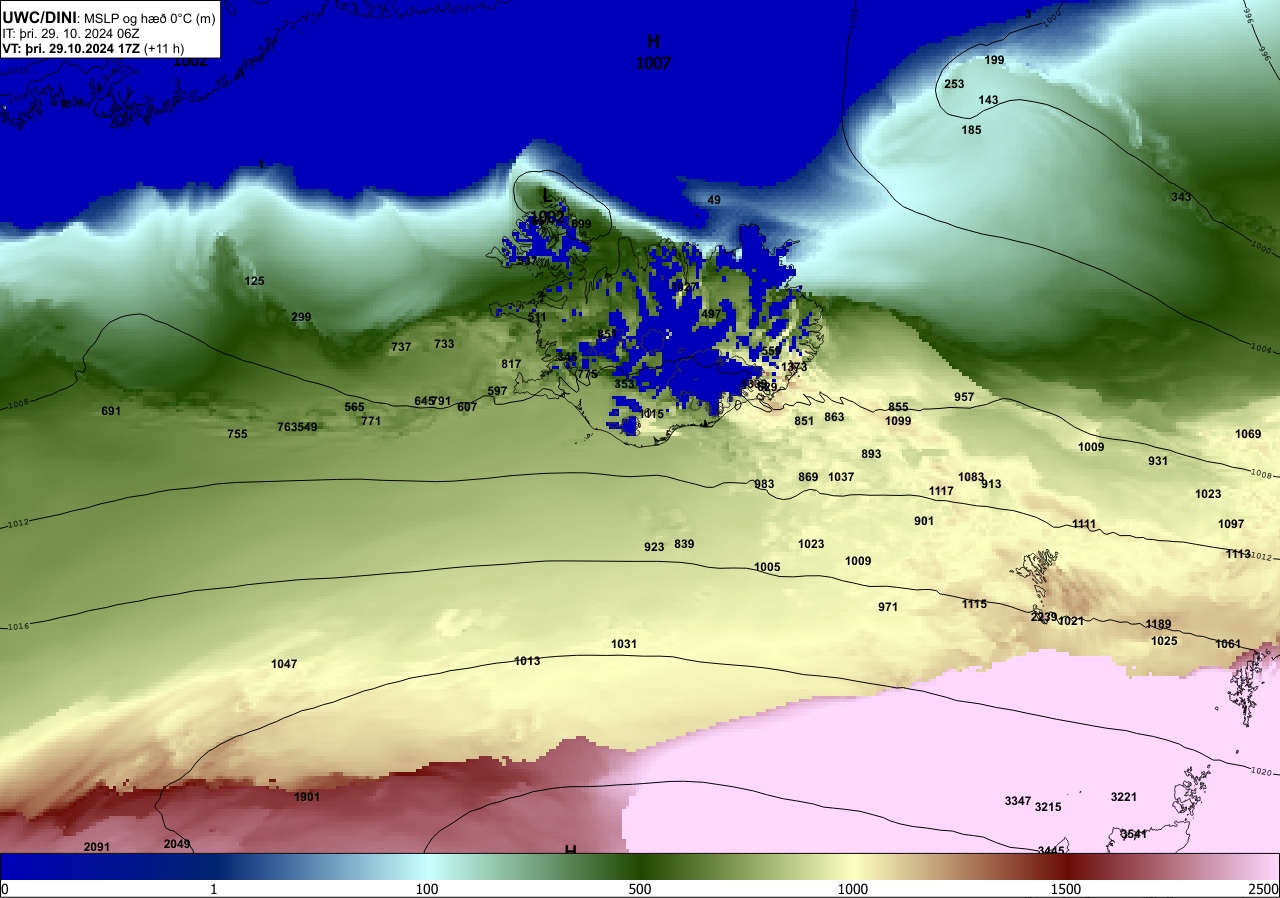Click the height value 1099
Screen dimensions: 1280x898
(898, 421)
